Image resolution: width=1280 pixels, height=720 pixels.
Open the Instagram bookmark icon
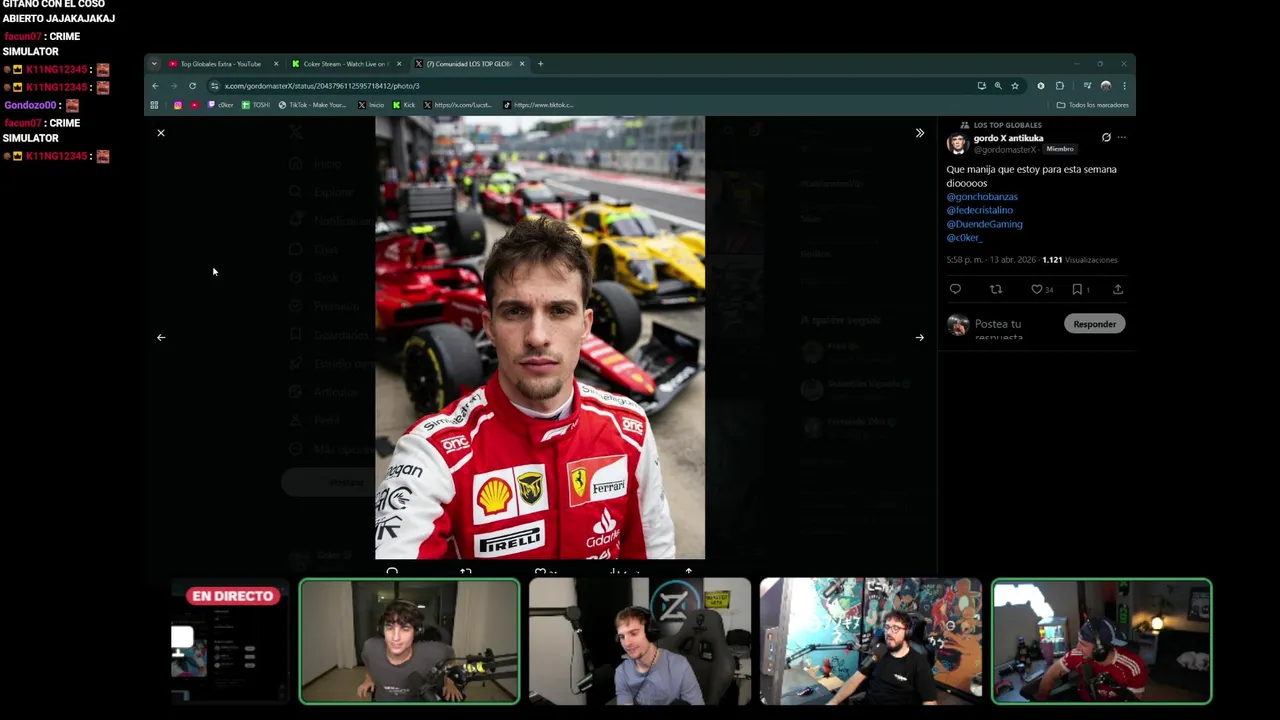click(178, 105)
